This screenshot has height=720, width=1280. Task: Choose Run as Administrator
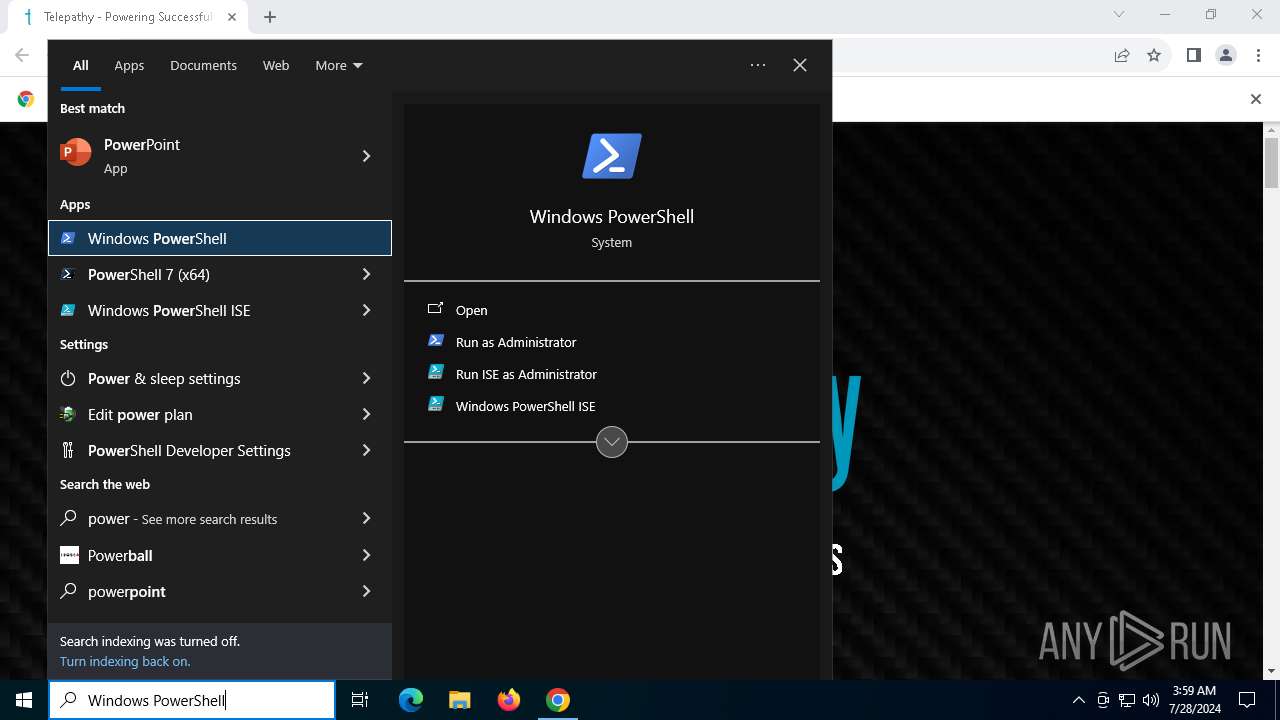pyautogui.click(x=612, y=342)
